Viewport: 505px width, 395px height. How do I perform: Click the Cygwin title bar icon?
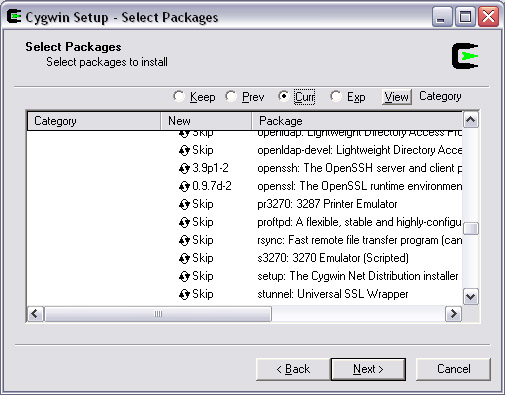(14, 17)
